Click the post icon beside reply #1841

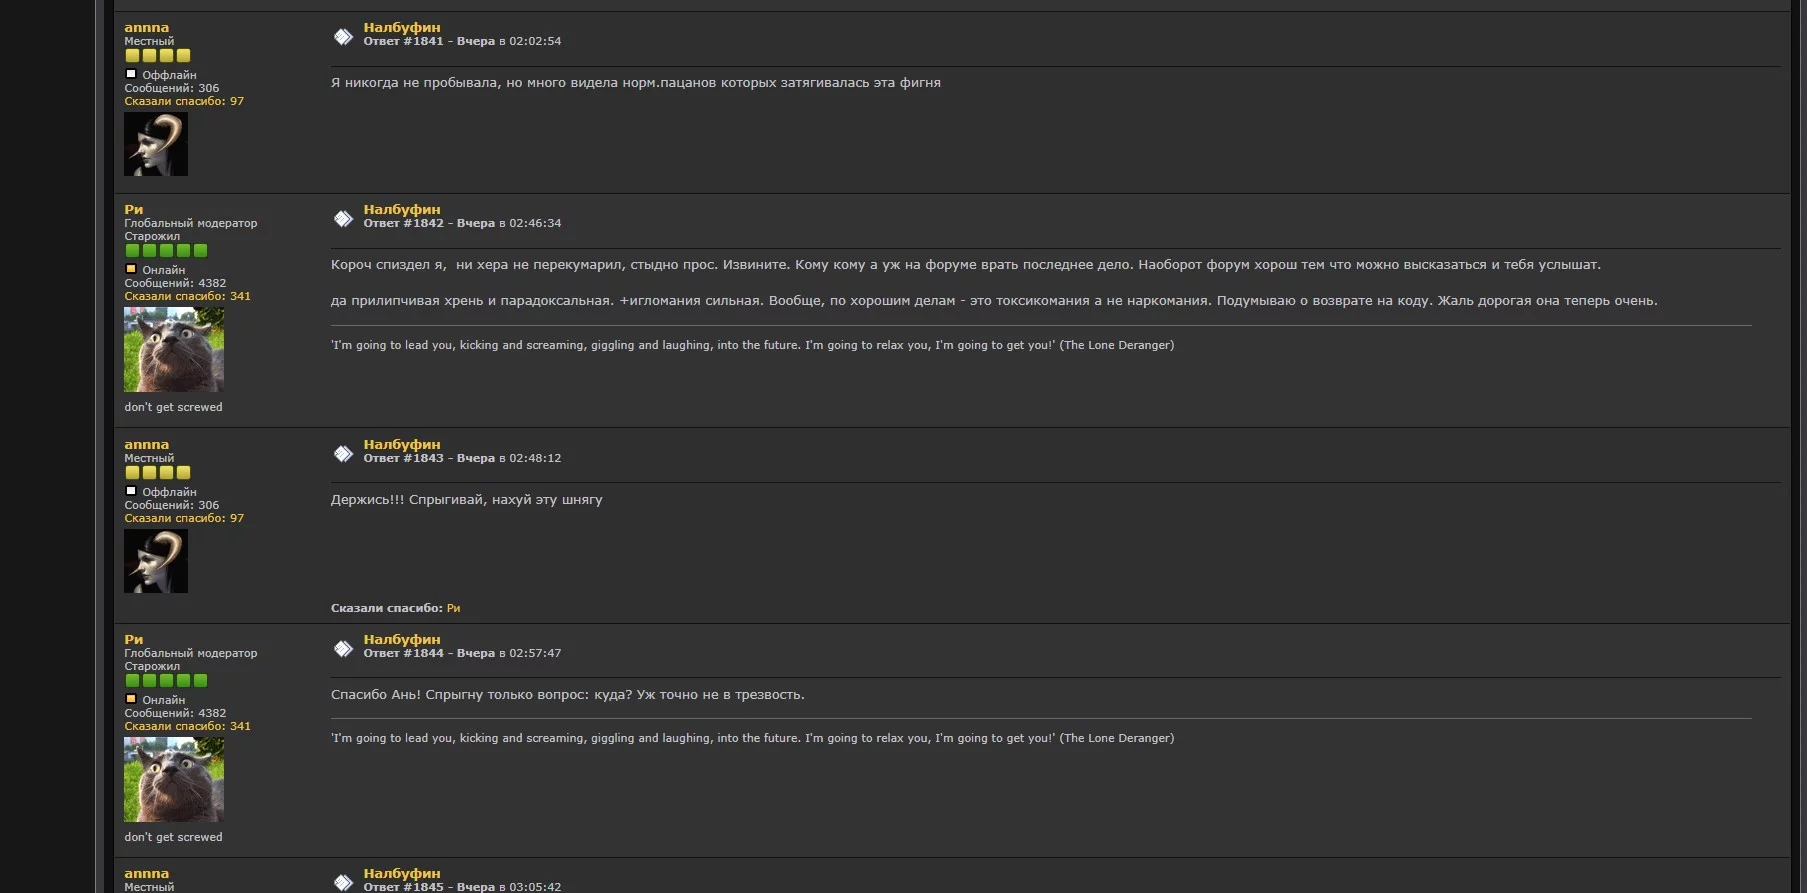[x=343, y=37]
